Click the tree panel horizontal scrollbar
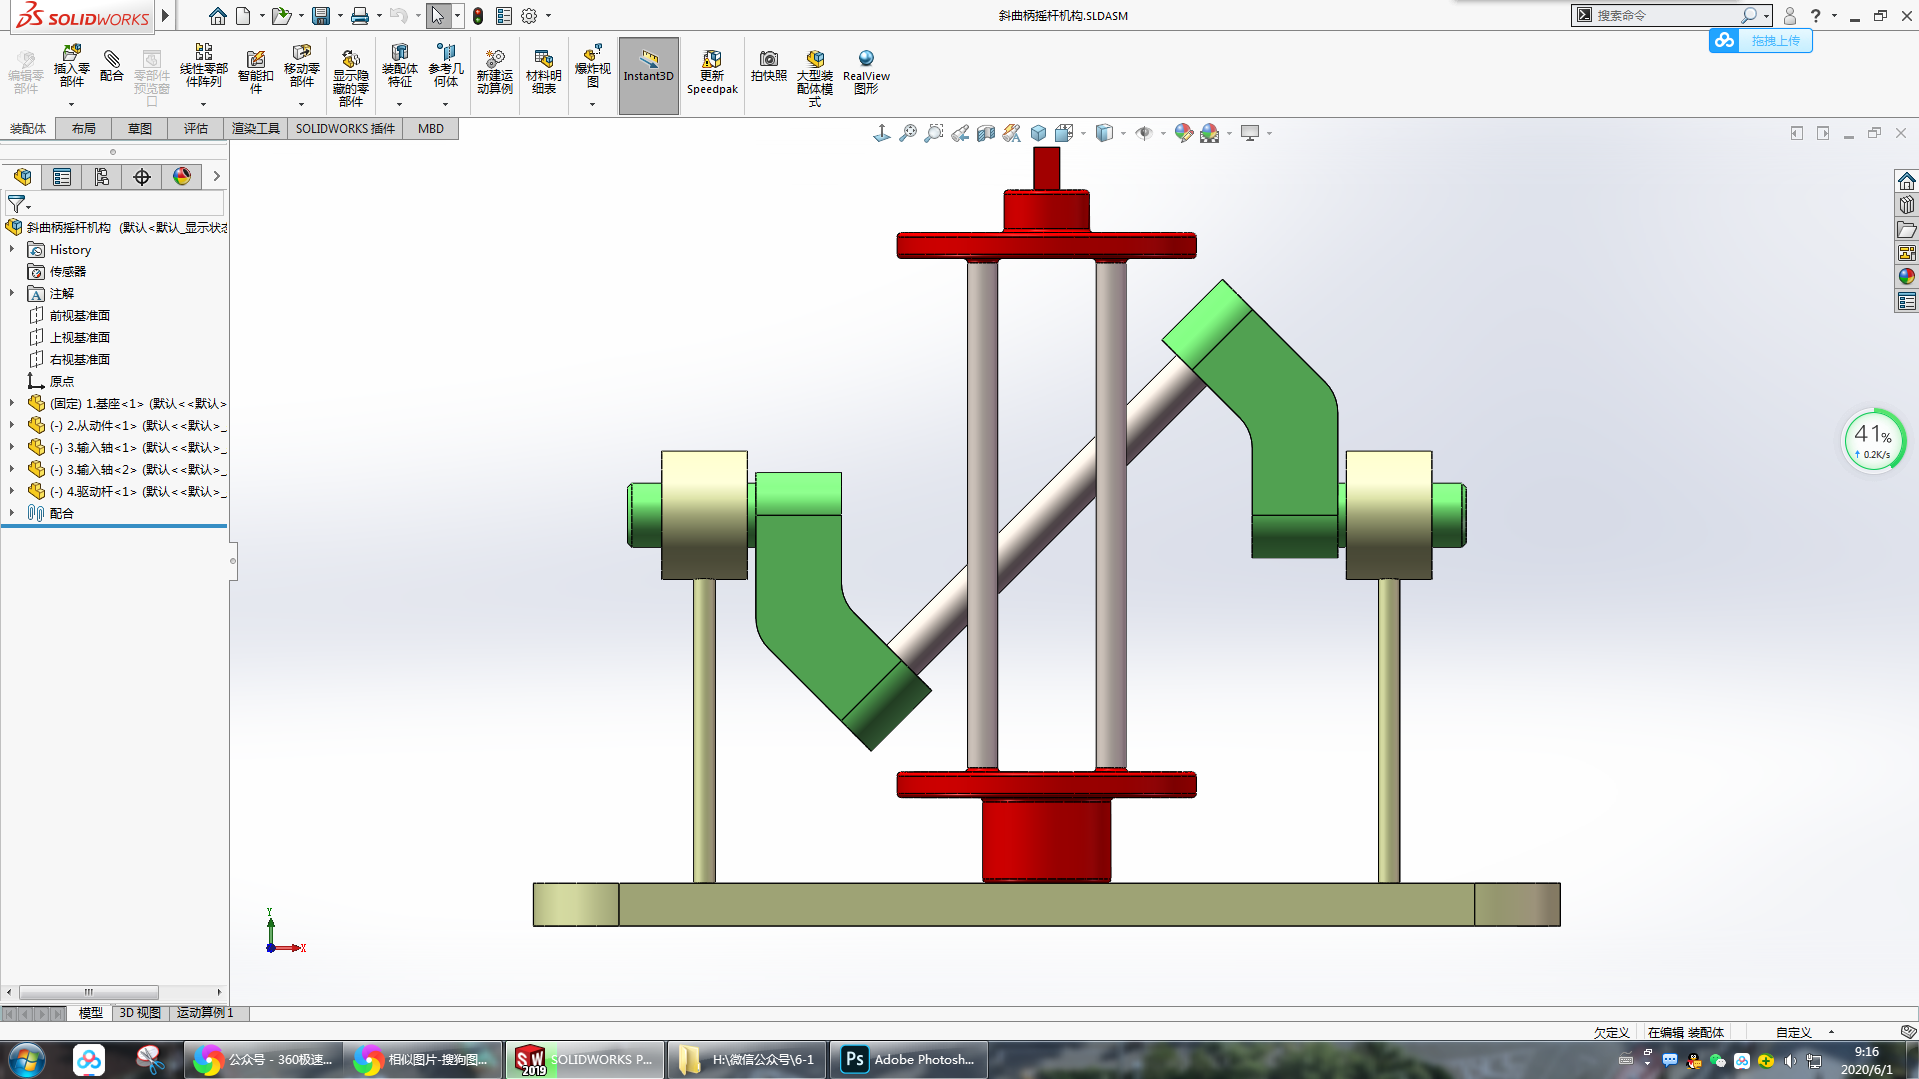 pyautogui.click(x=88, y=992)
